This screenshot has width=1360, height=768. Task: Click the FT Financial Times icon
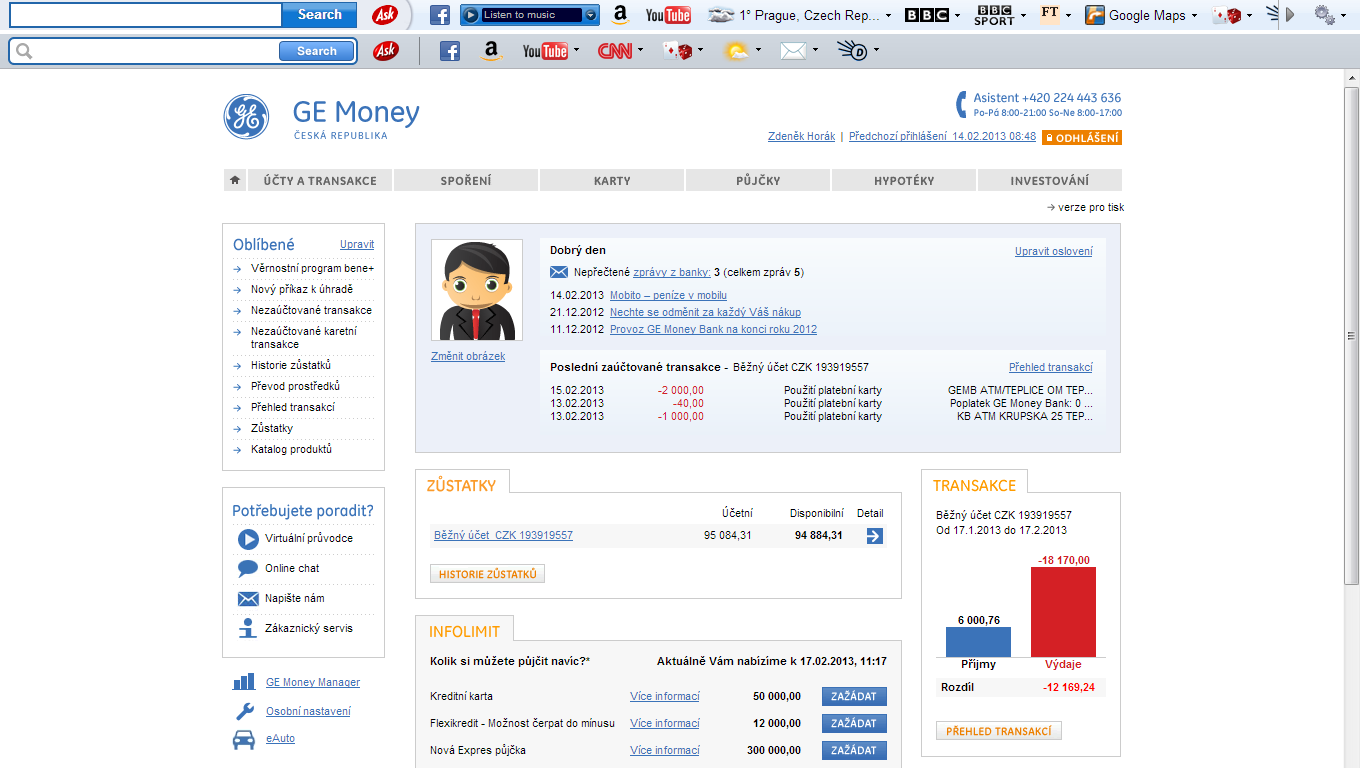coord(1049,14)
